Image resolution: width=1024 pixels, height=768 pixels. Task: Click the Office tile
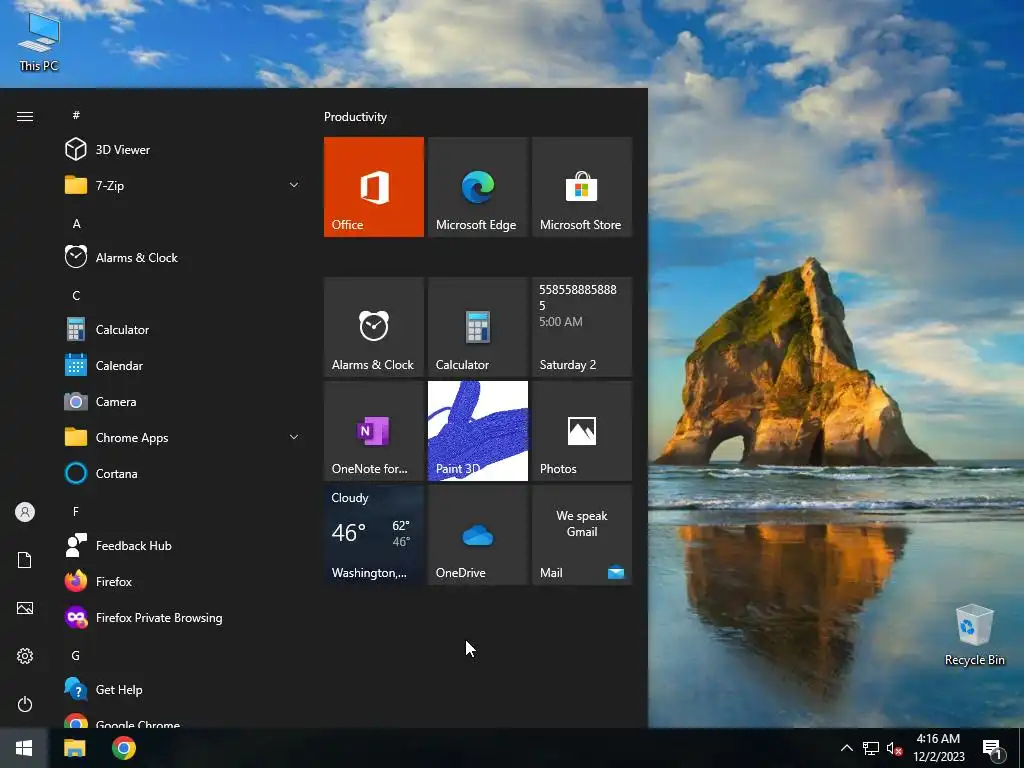pyautogui.click(x=374, y=187)
